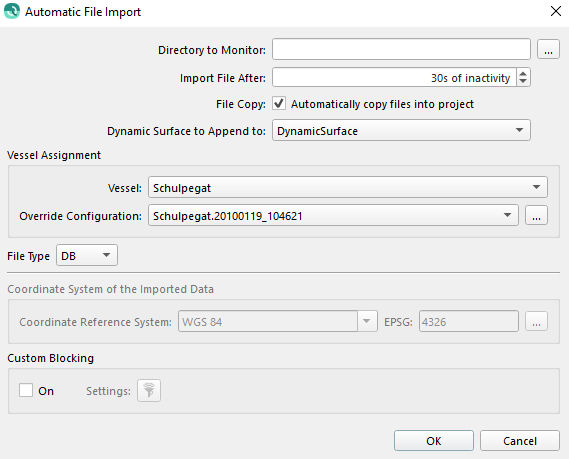
Task: Click the Import File After inactivity field
Action: pos(394,77)
